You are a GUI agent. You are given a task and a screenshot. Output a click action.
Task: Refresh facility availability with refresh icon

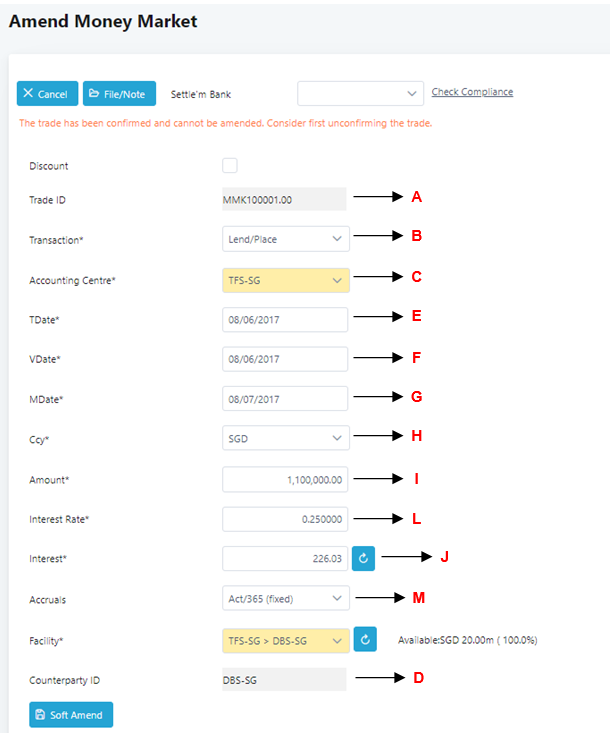pos(365,640)
